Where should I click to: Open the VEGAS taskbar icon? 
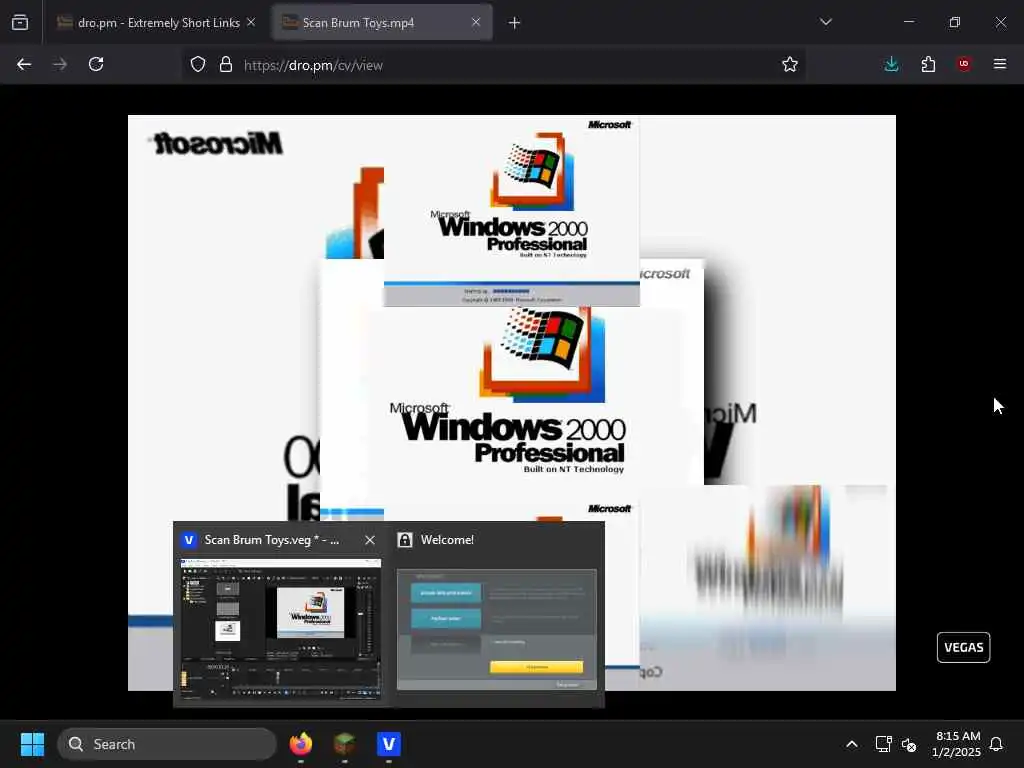tap(389, 744)
